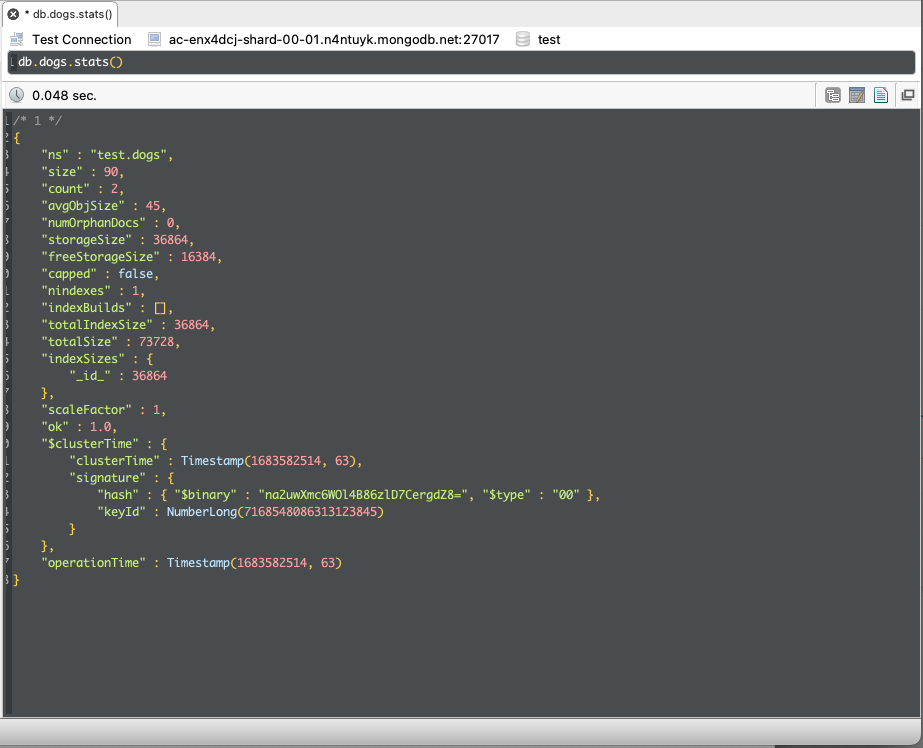
Task: Click the execution time clock icon
Action: pyautogui.click(x=17, y=95)
